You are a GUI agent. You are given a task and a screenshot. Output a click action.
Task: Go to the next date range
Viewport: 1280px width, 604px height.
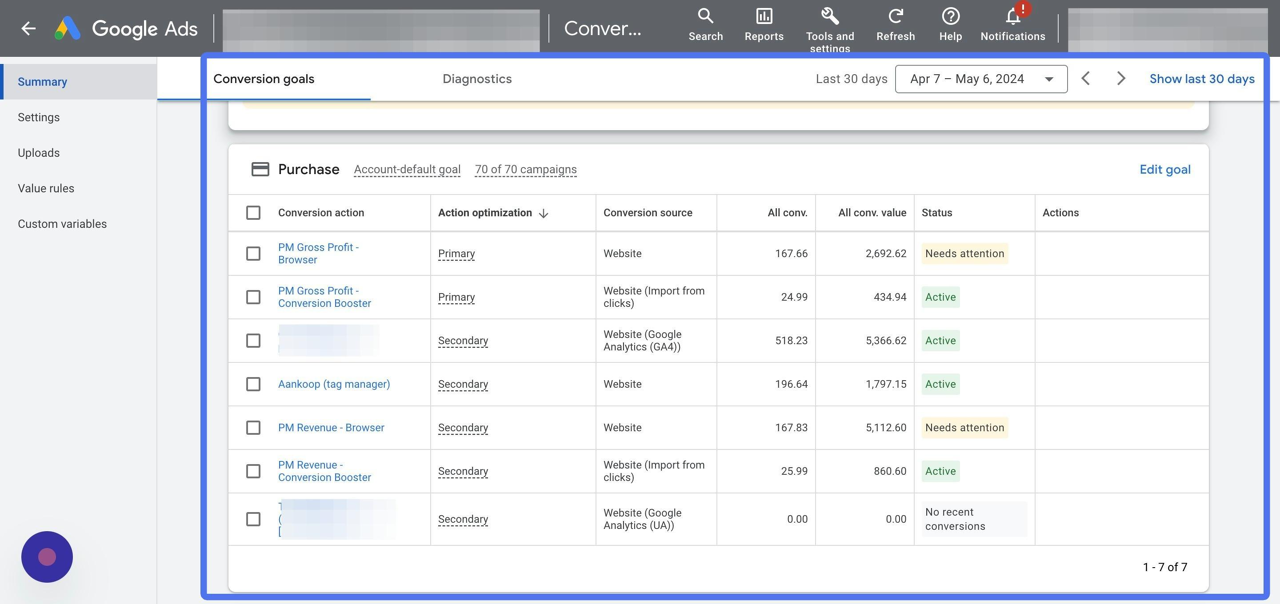point(1121,79)
